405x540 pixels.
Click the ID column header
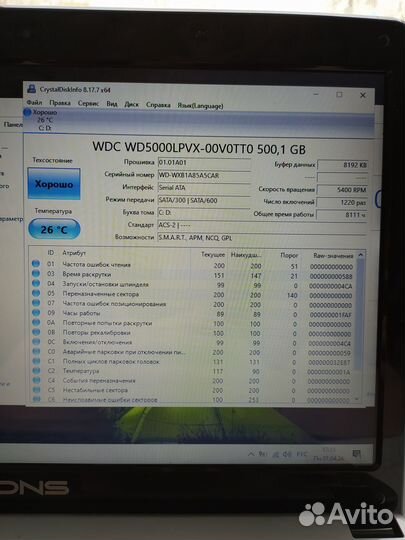click(x=50, y=252)
